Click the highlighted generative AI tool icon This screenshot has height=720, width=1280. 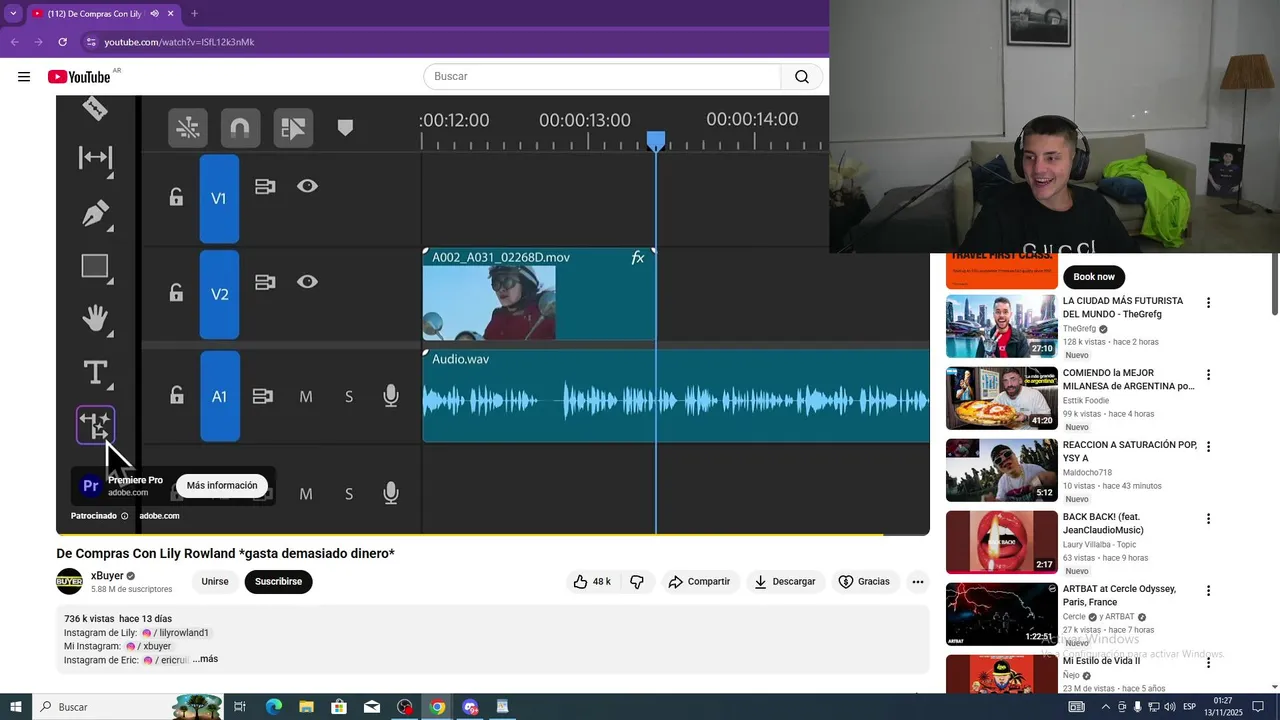[x=96, y=425]
